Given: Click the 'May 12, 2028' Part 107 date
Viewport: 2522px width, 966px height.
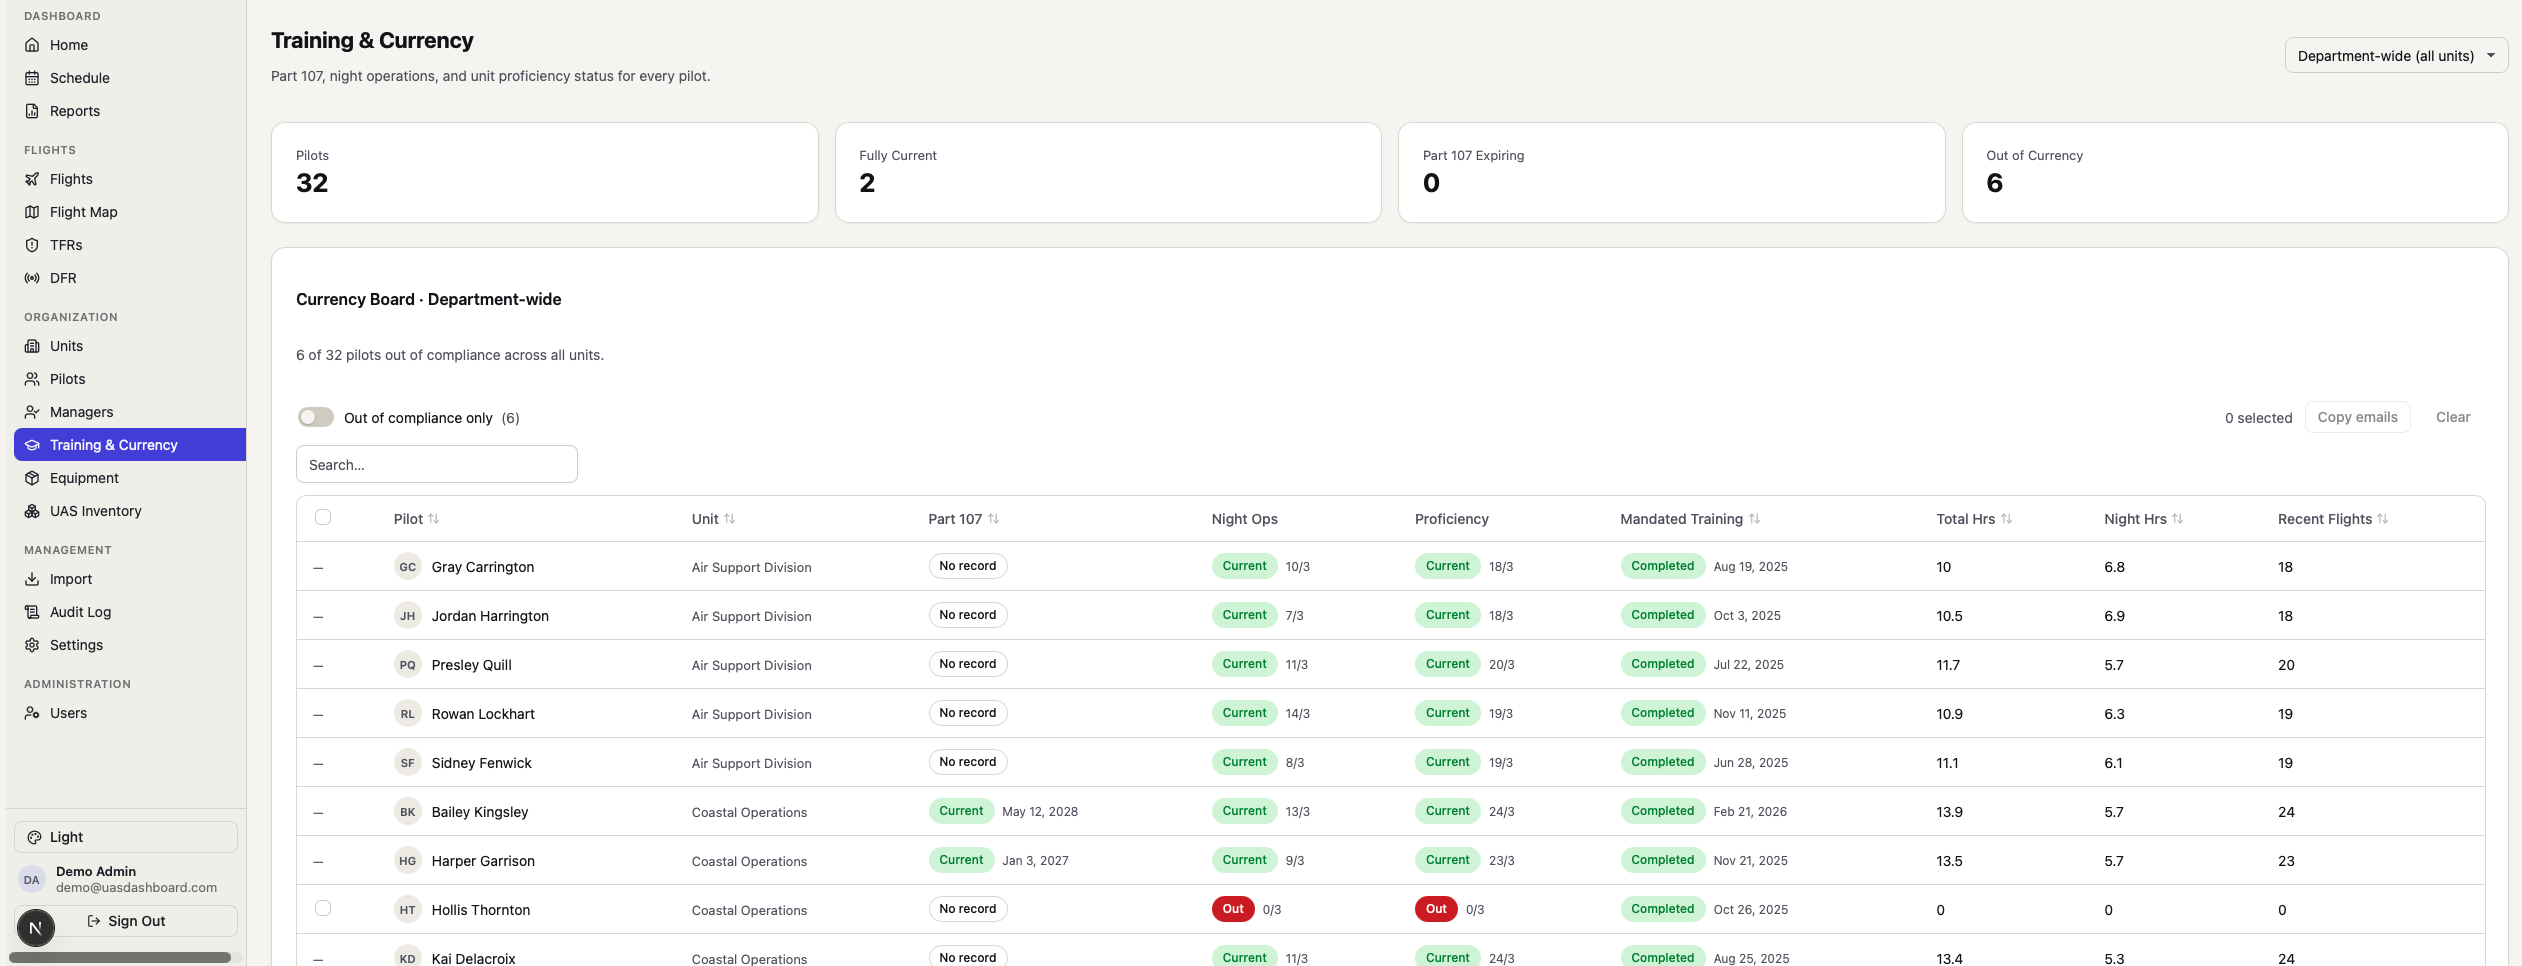Looking at the screenshot, I should [x=1040, y=811].
